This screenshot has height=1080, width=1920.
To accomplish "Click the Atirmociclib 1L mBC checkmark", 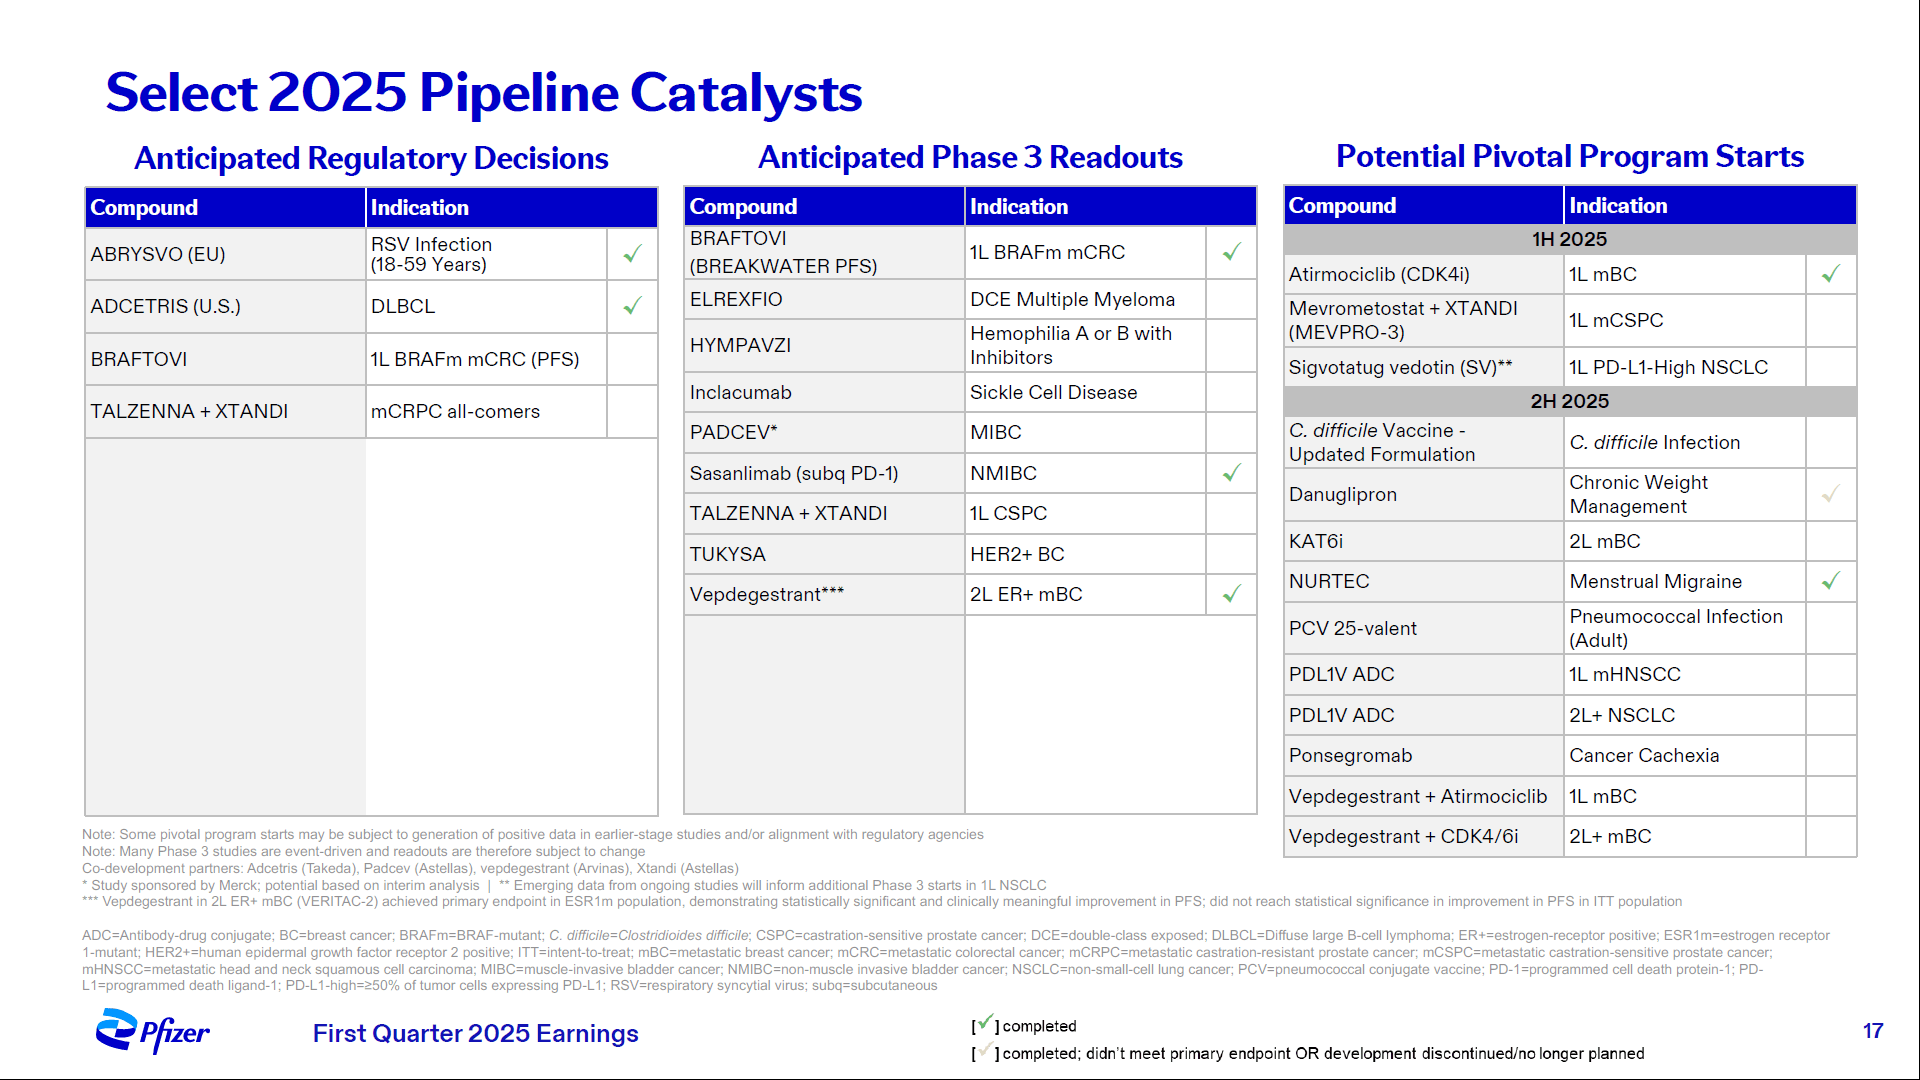I will point(1830,274).
